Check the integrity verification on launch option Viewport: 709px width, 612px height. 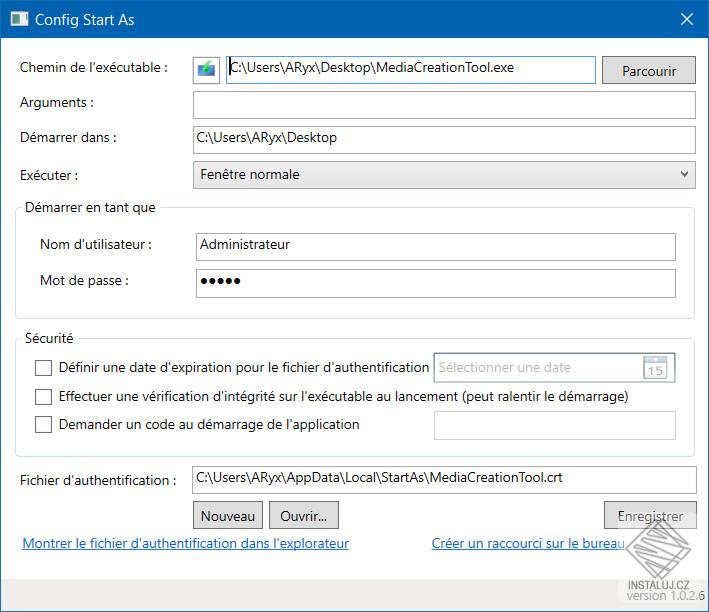pyautogui.click(x=43, y=397)
